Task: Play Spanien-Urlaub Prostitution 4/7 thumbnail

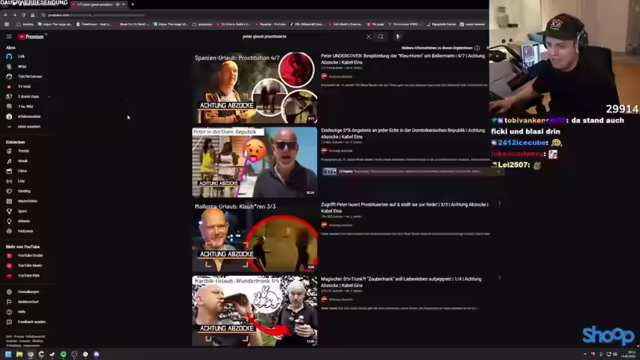Action: click(x=255, y=88)
